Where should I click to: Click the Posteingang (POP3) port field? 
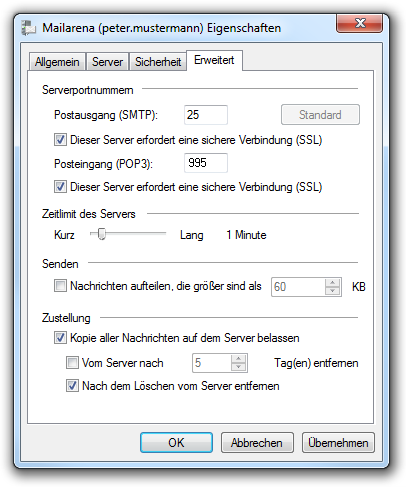pos(206,163)
